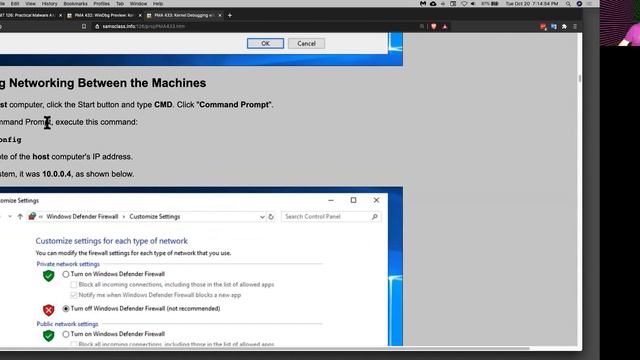Screen dimensions: 640x360
Task: Open Spotlight search magnifier icon
Action: 568,4
